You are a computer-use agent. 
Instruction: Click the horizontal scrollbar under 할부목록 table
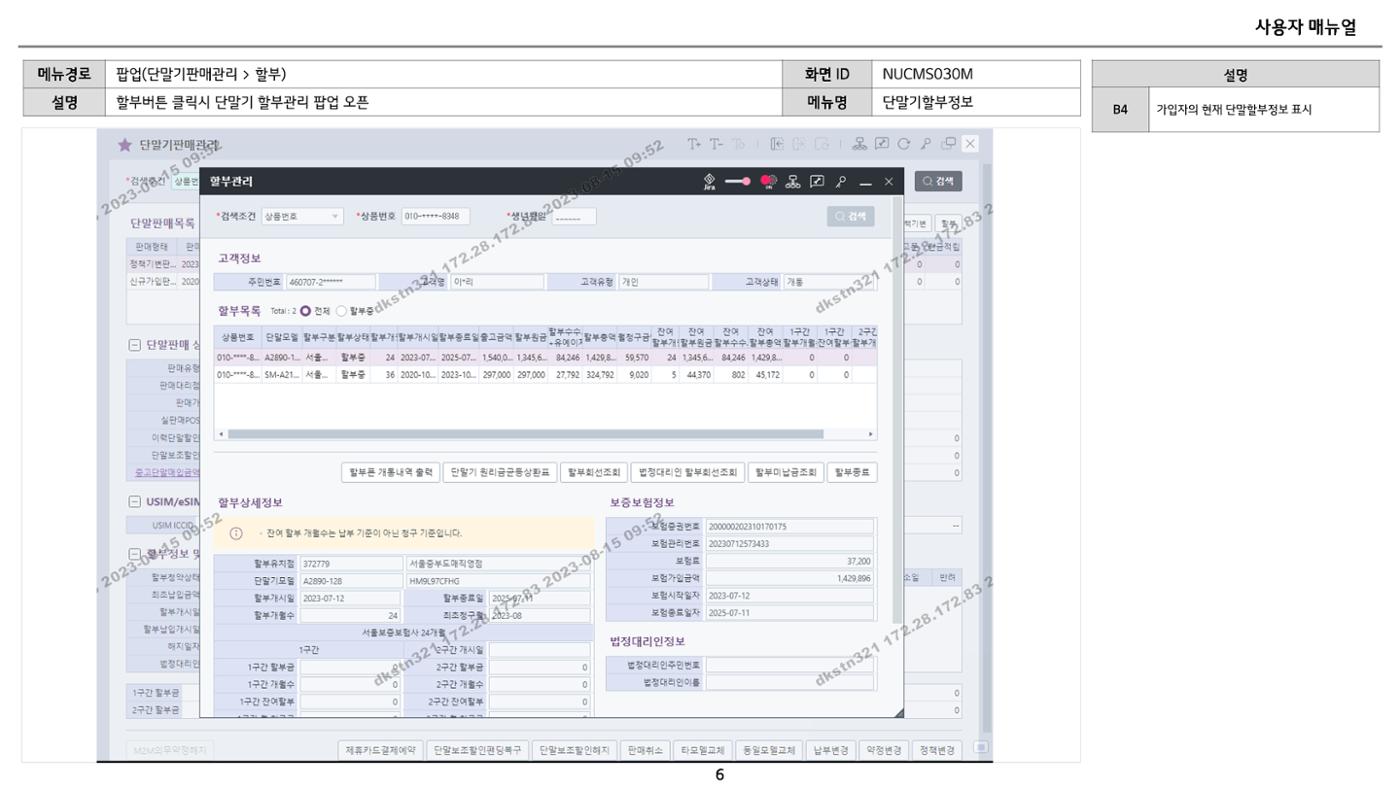(x=525, y=434)
